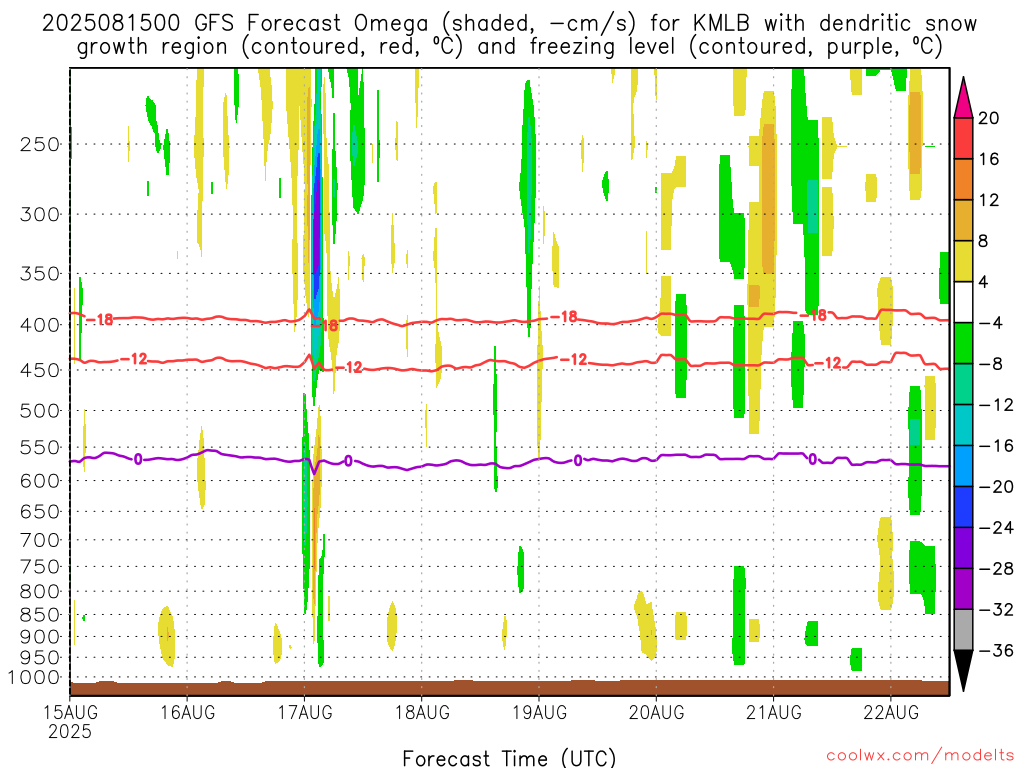Click the gray swatch between -32 and -36
Screen dimensions: 1024x768
click(963, 630)
